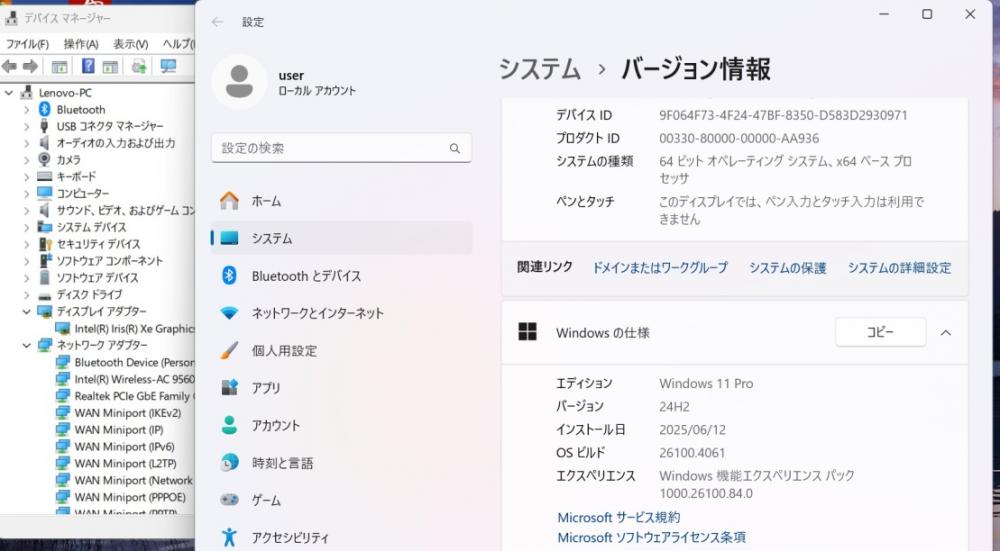The width and height of the screenshot is (1000, 551).
Task: Open ネットワークとインターネット settings
Action: click(x=341, y=313)
